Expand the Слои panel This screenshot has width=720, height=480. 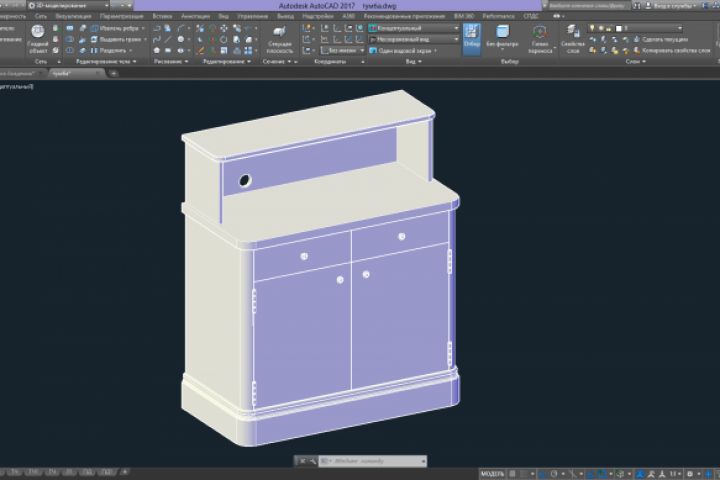click(636, 61)
